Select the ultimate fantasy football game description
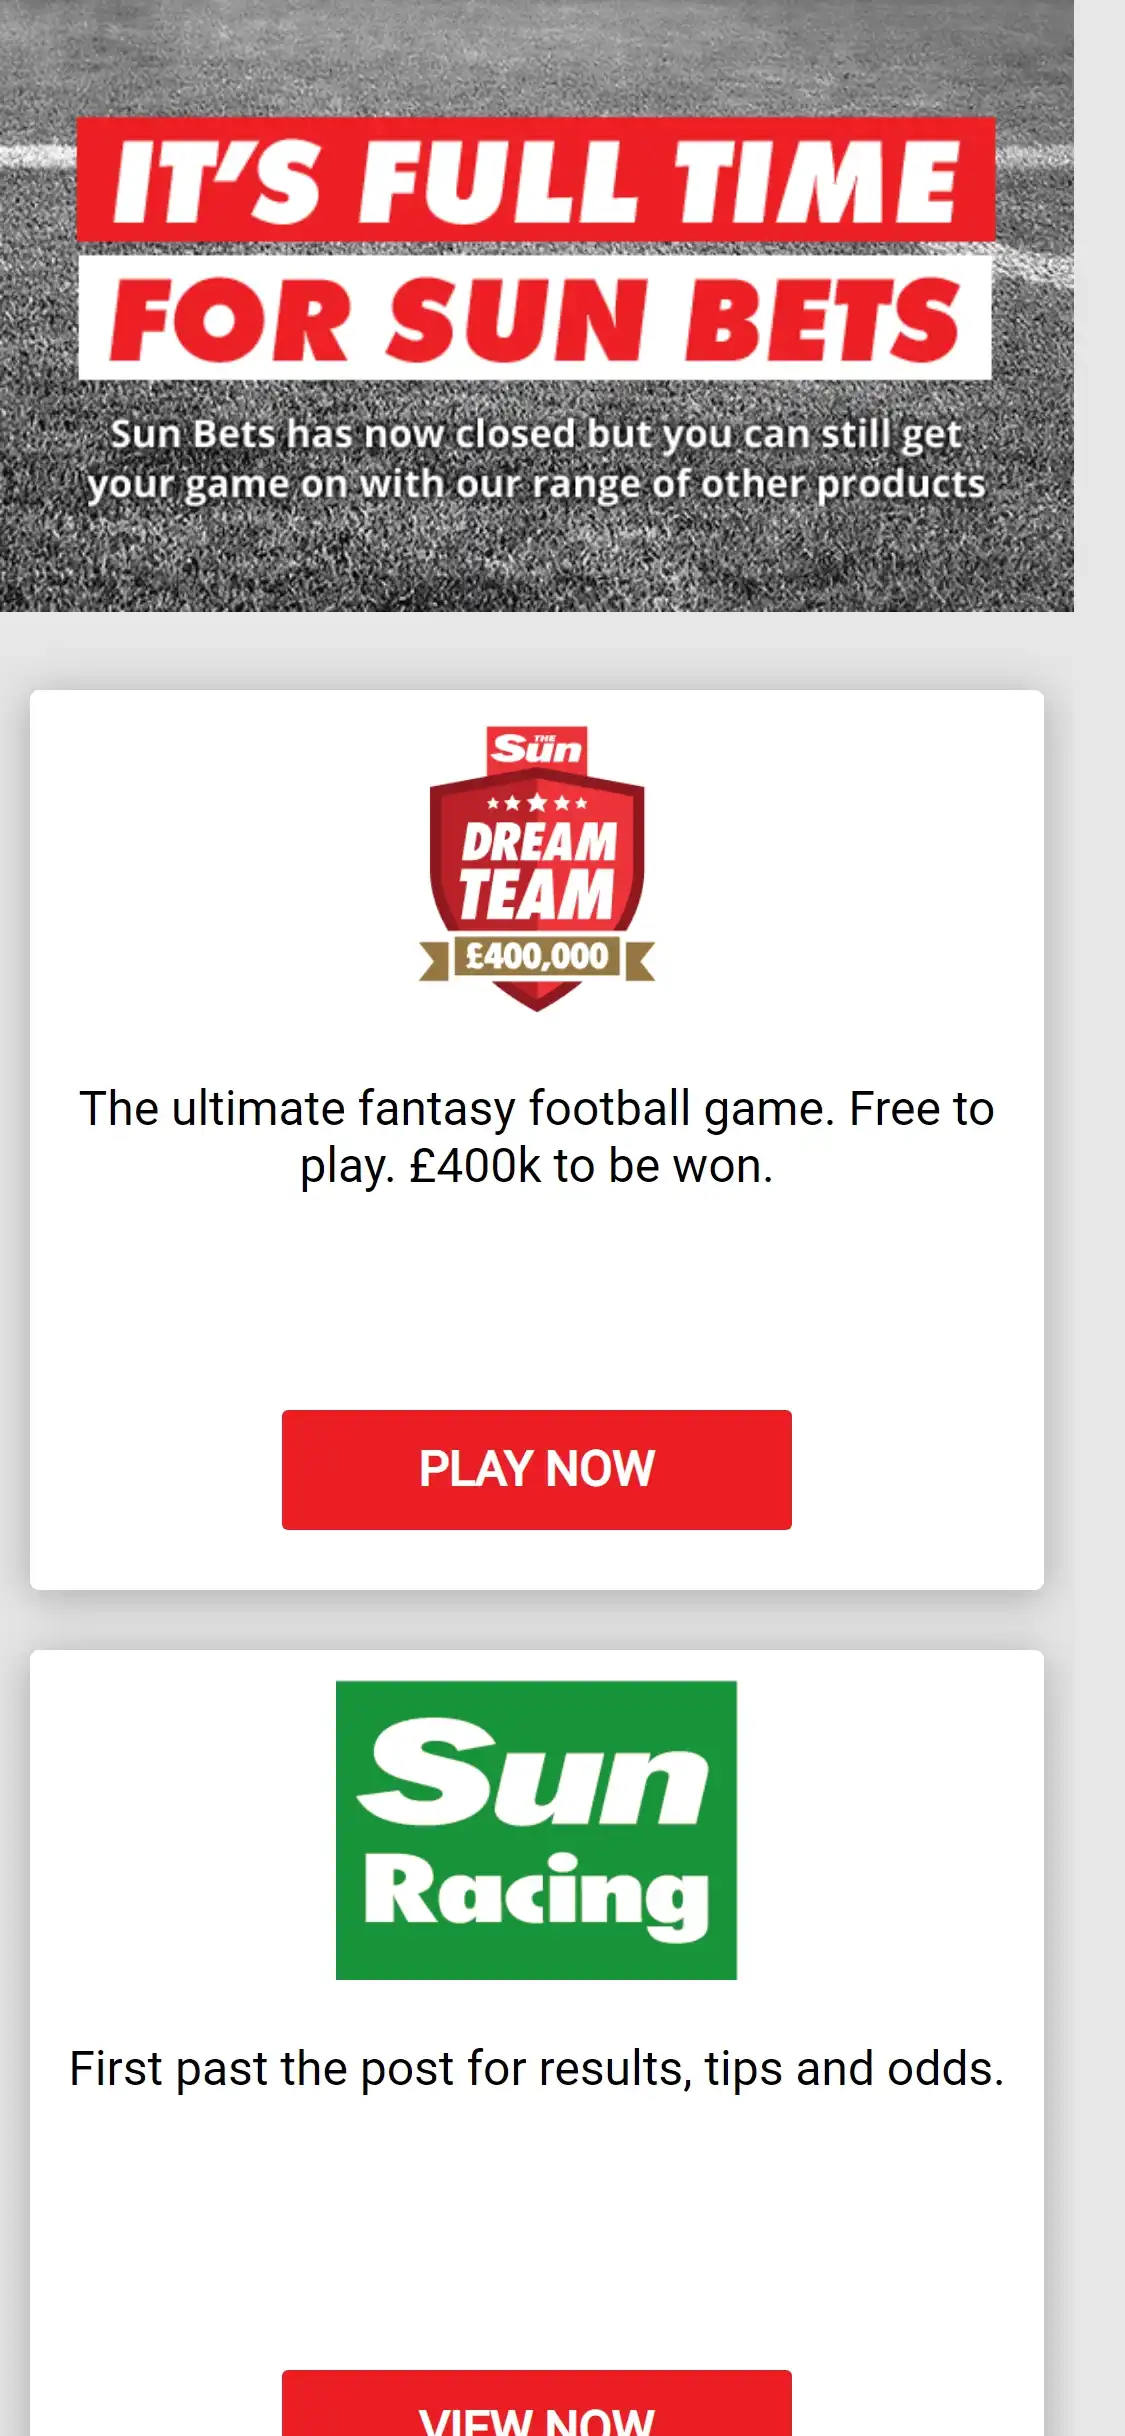 tap(537, 1137)
